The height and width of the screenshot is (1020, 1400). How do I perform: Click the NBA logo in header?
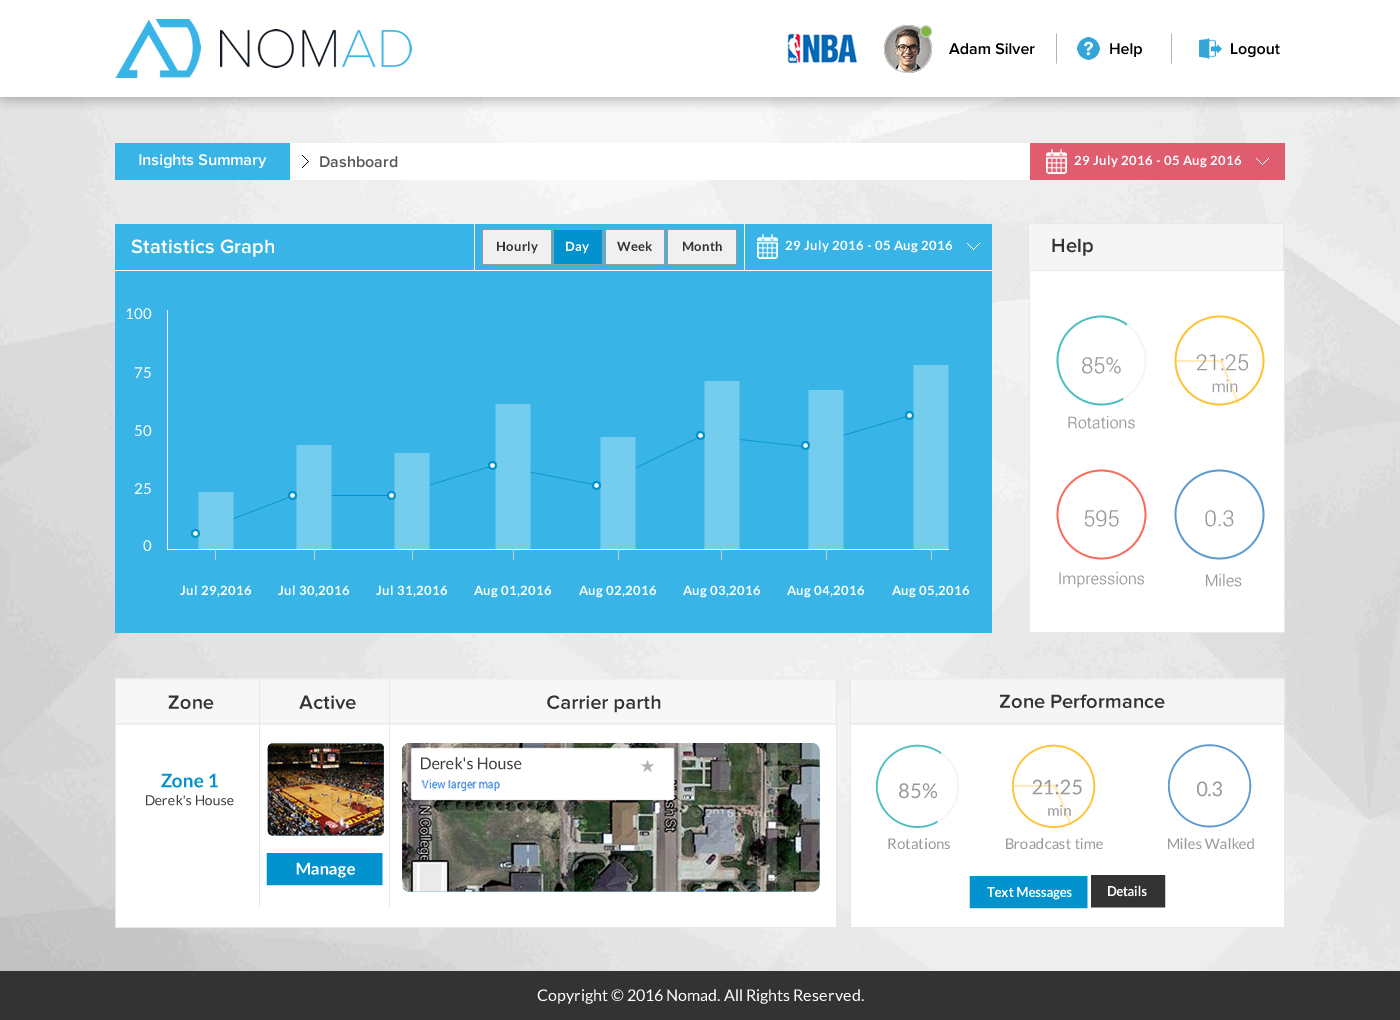pos(822,49)
